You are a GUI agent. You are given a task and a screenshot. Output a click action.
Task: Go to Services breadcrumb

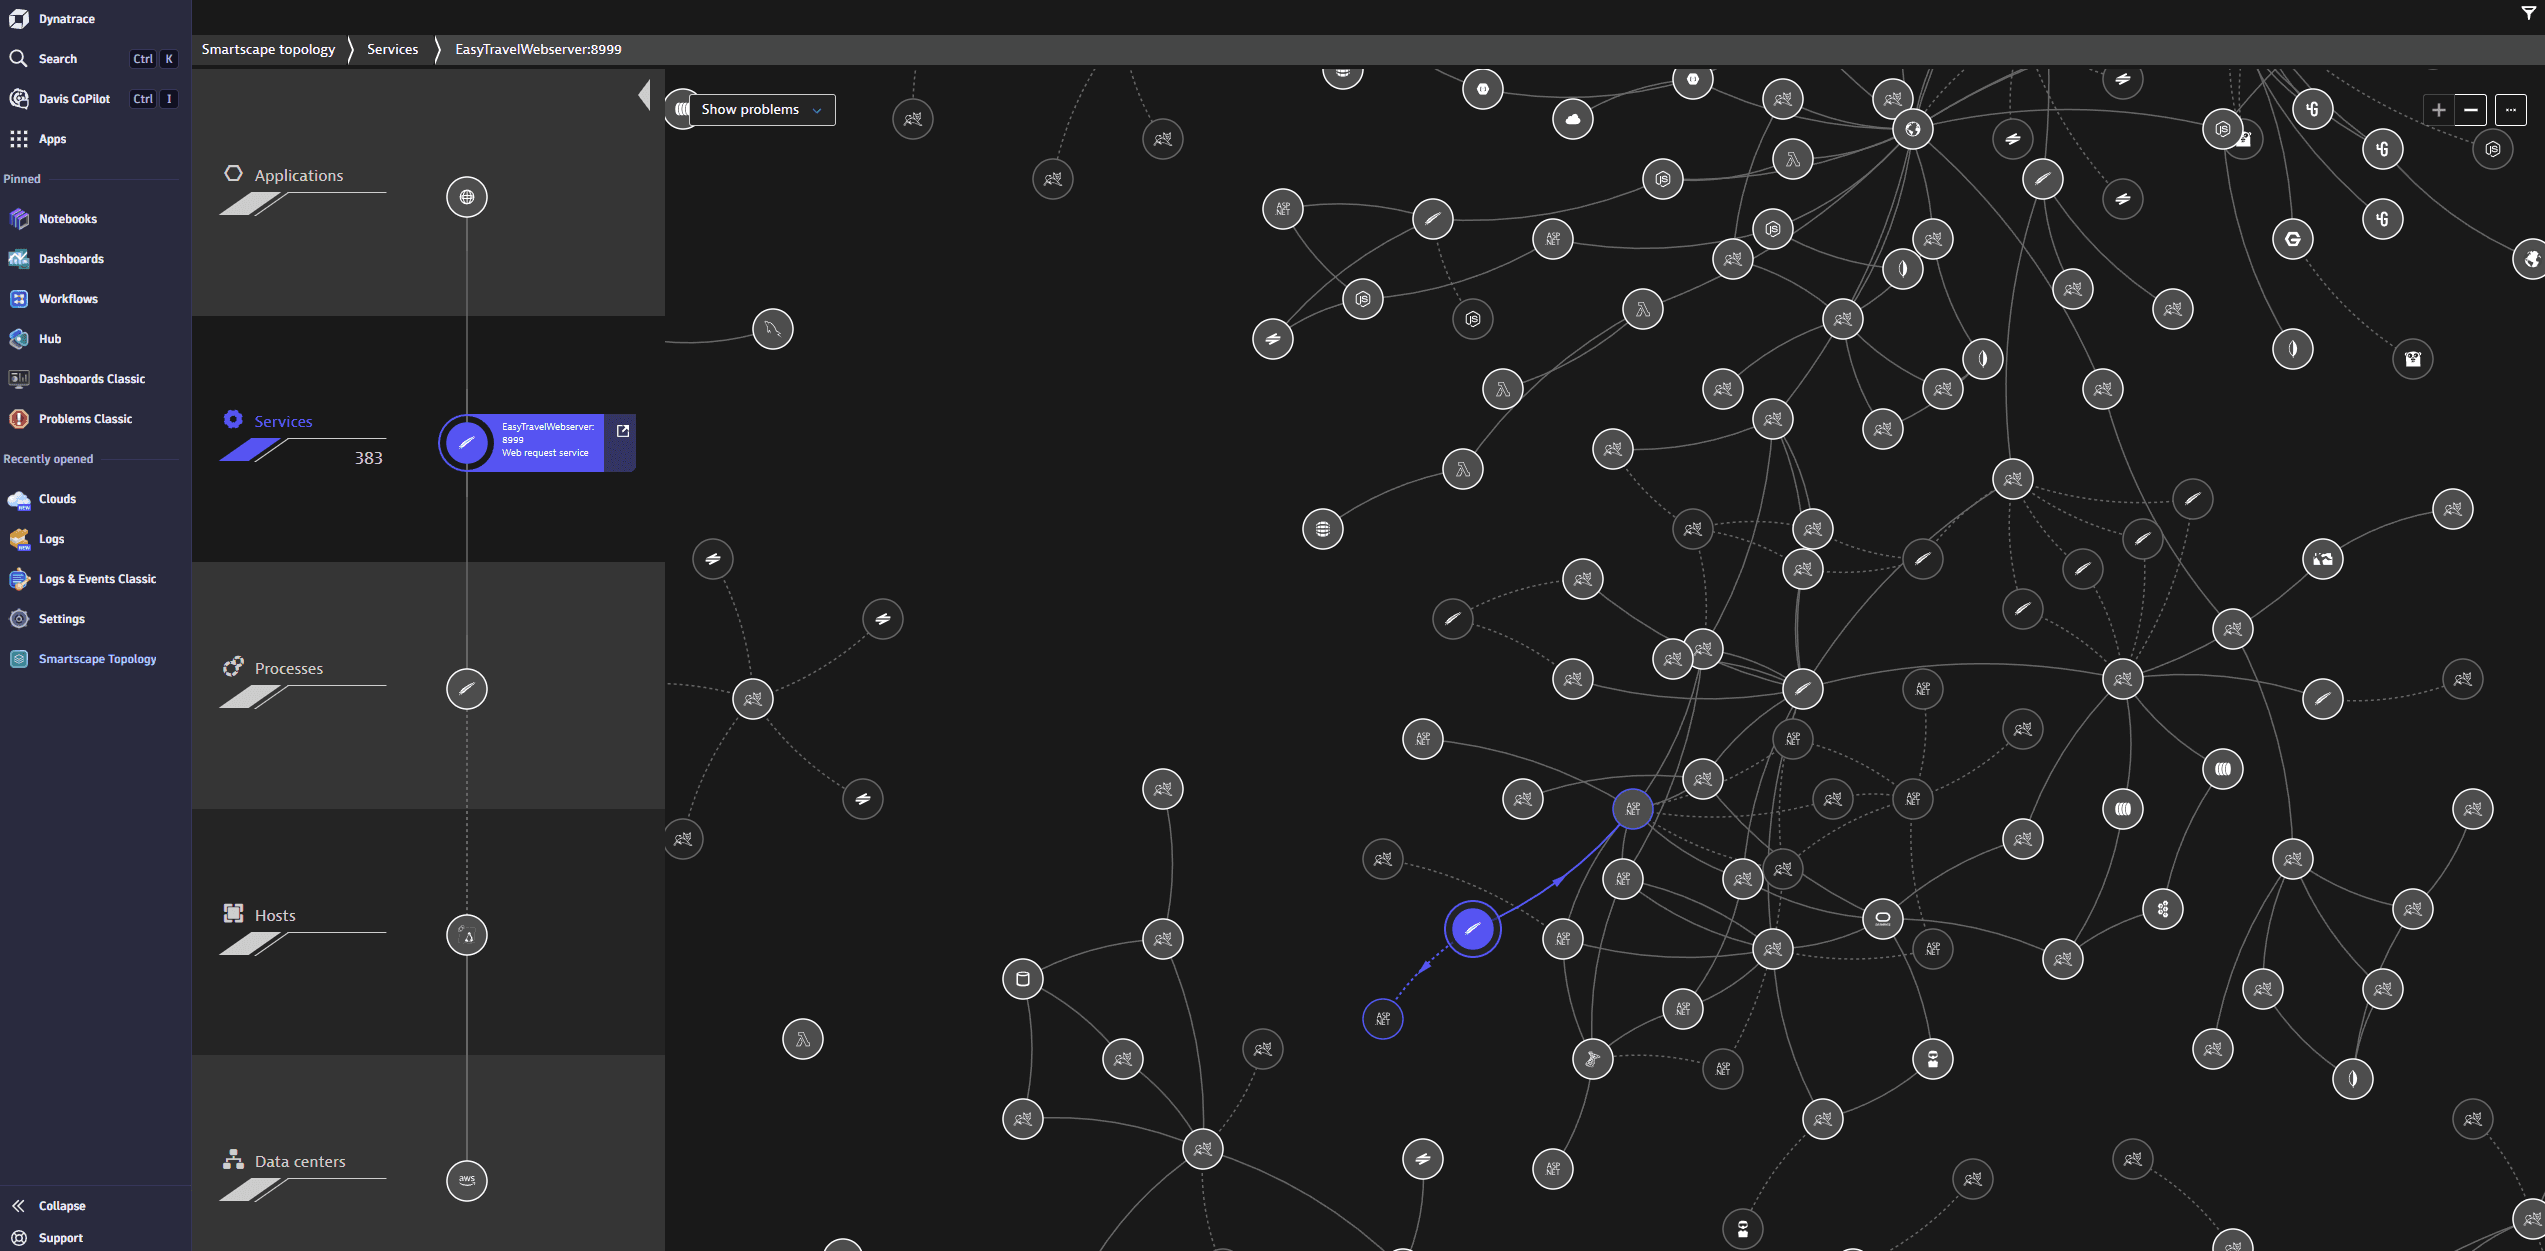(x=392, y=49)
